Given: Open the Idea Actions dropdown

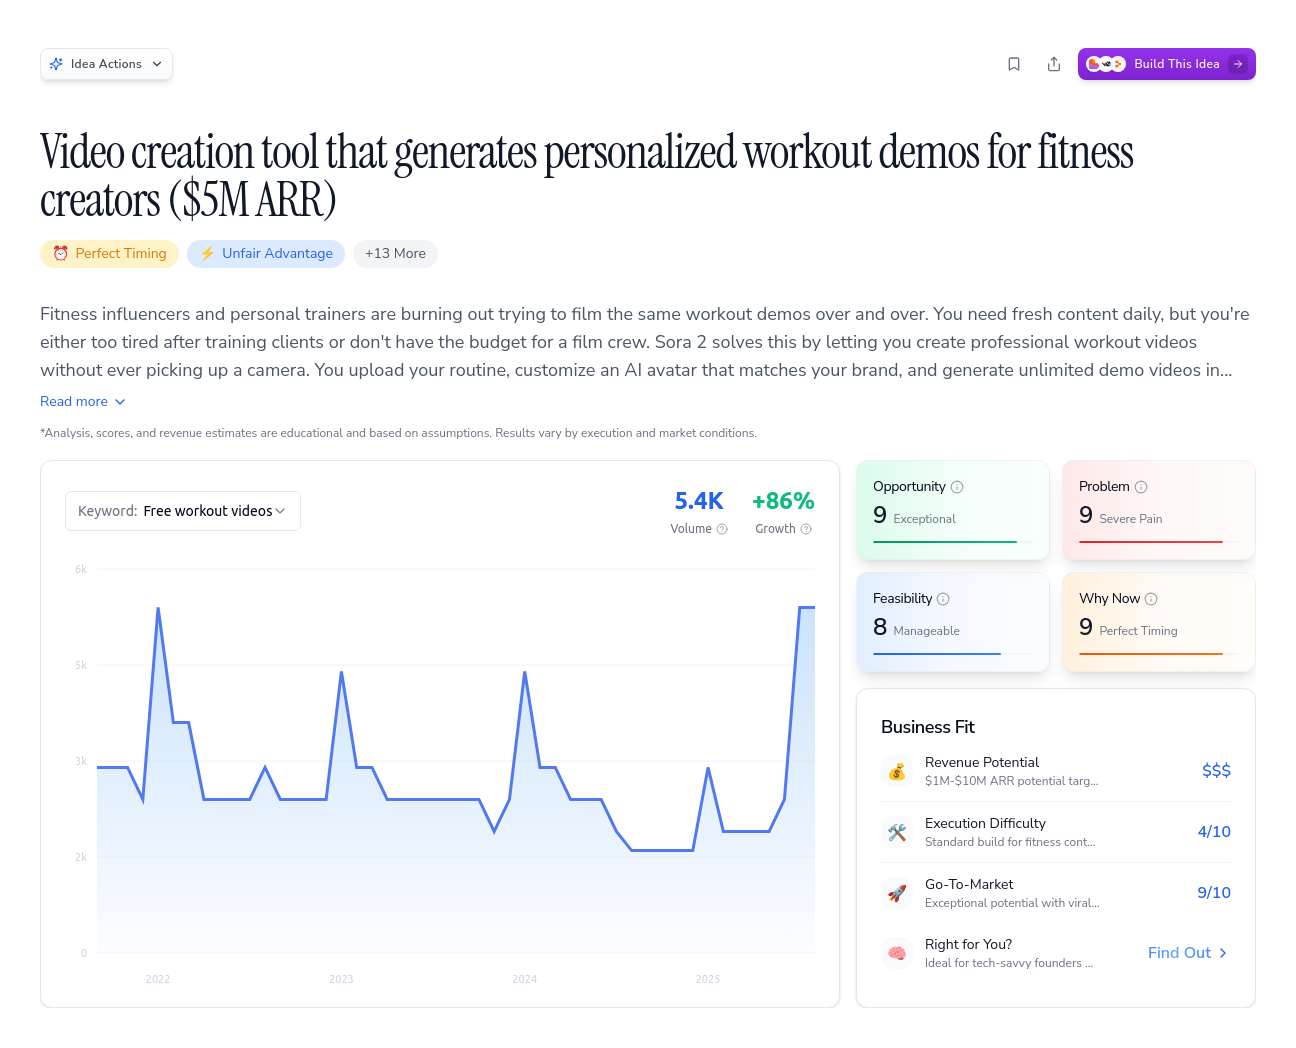Looking at the screenshot, I should tap(106, 64).
